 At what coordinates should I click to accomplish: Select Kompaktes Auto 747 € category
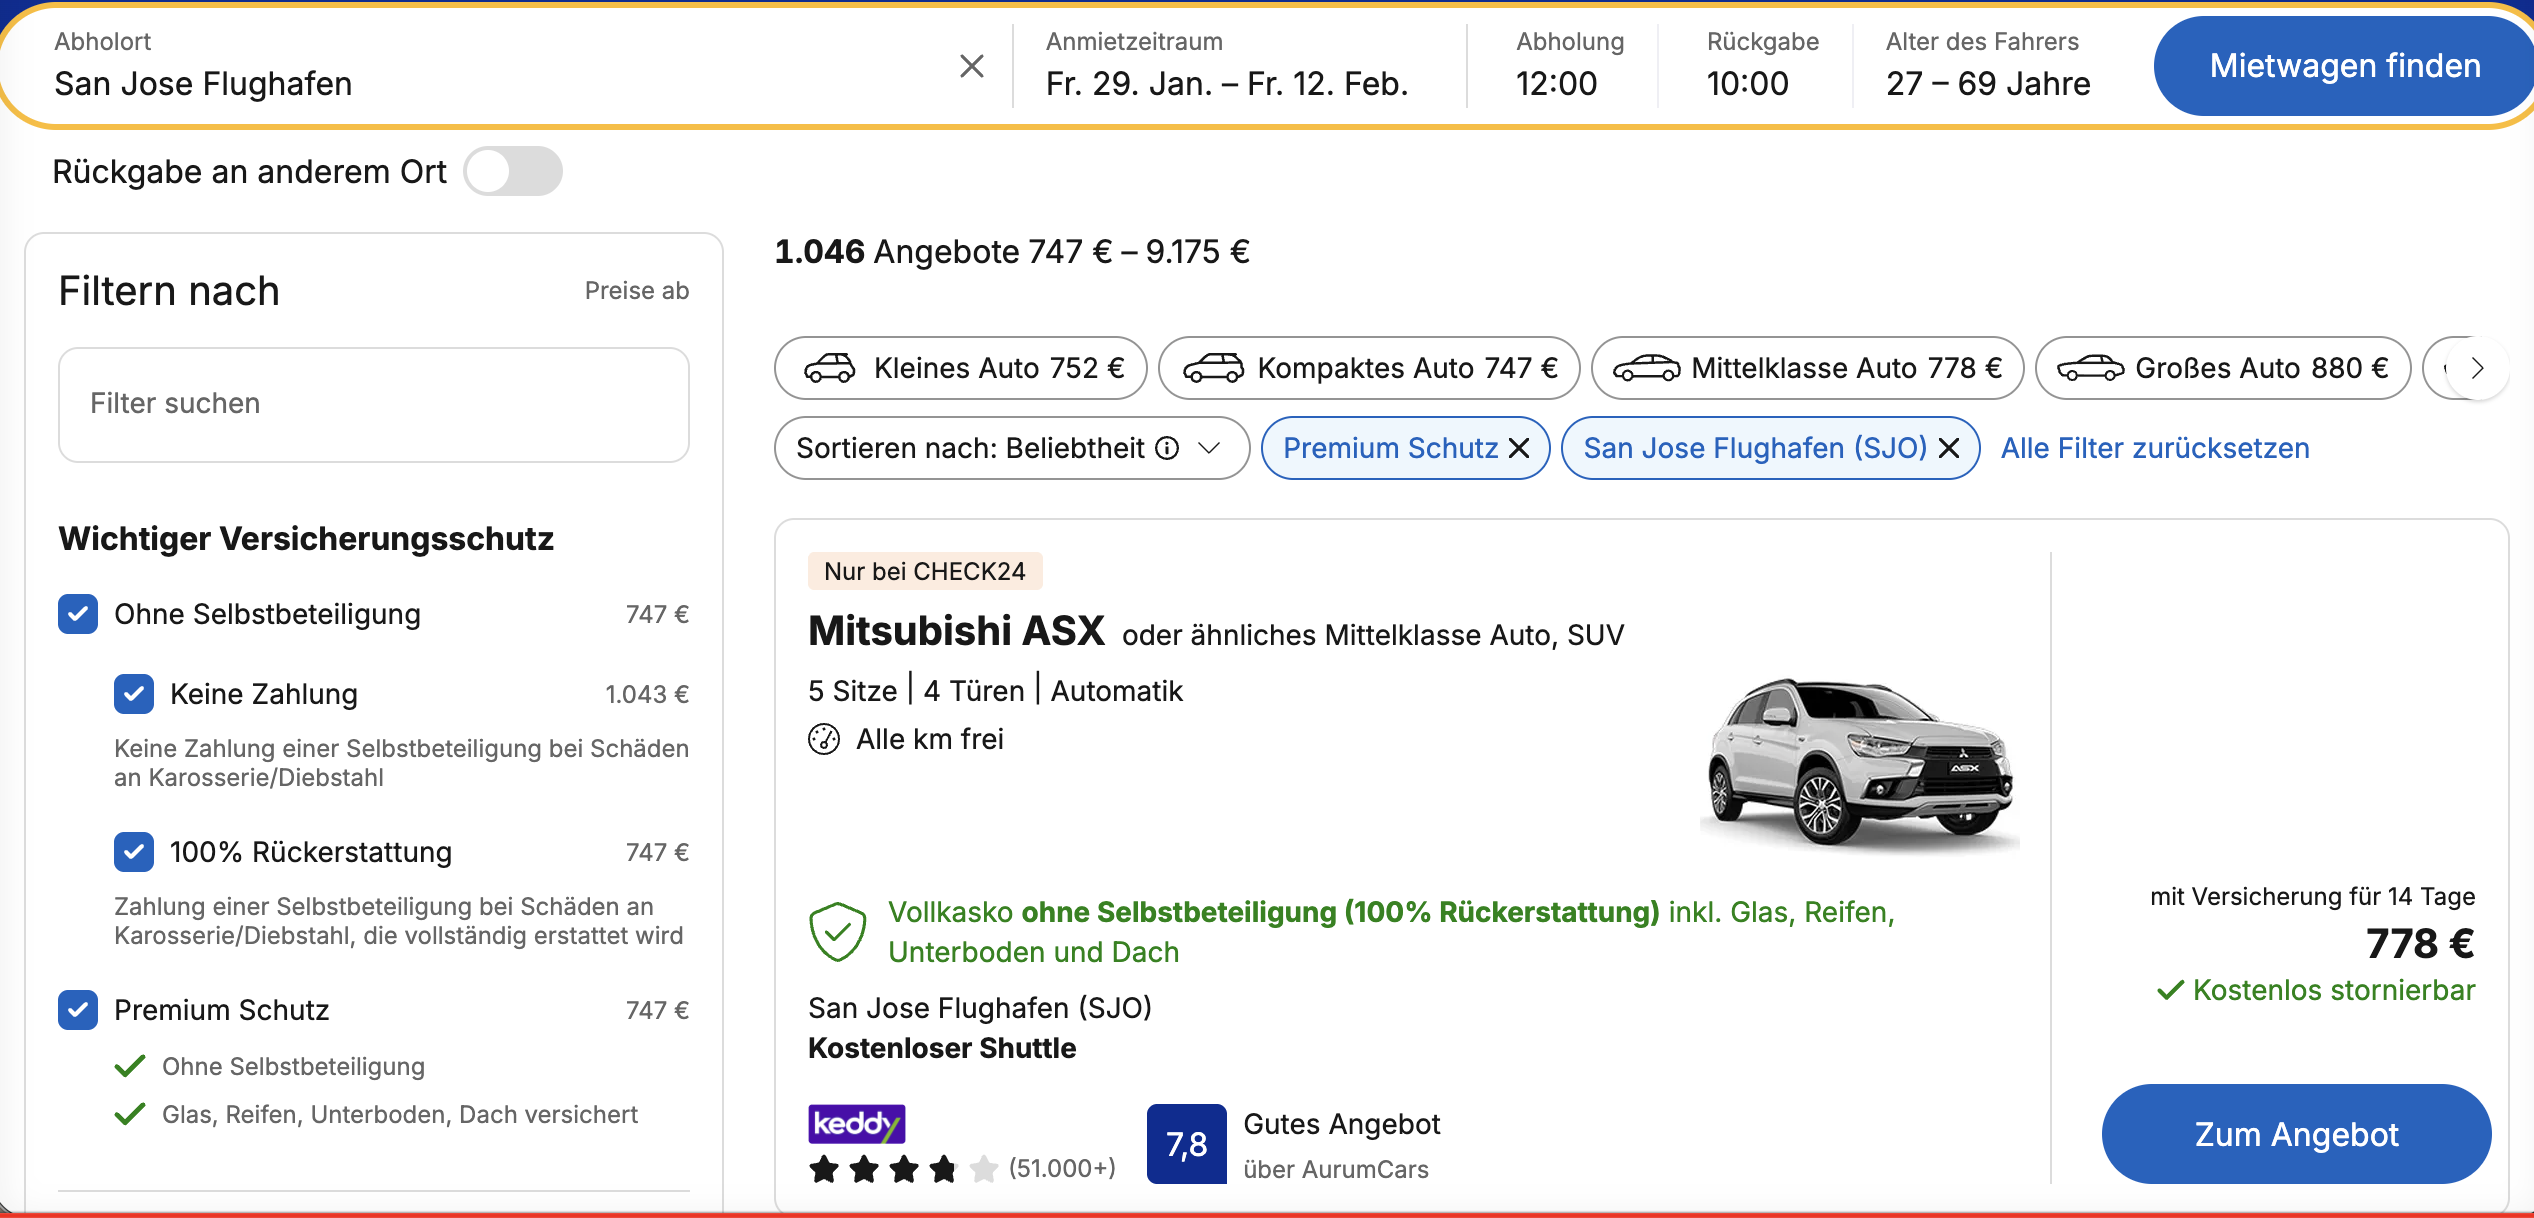click(x=1369, y=368)
